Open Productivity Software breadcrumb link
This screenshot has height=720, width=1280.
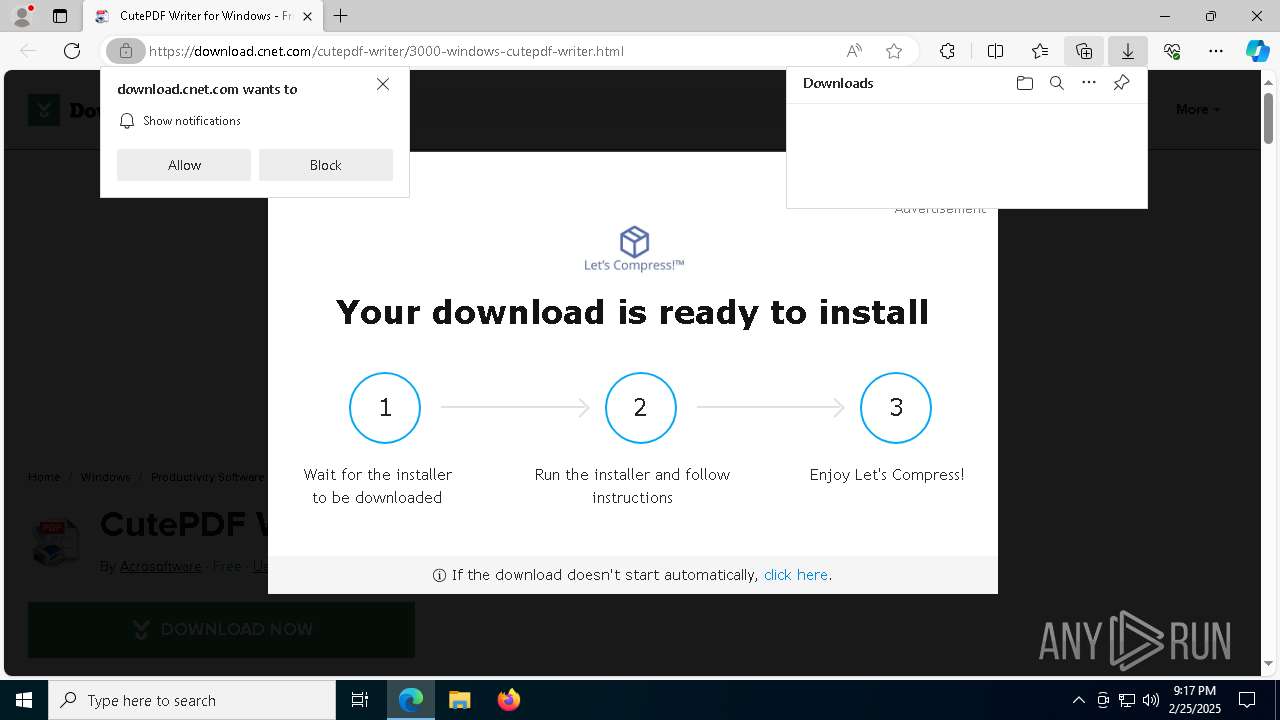coord(207,477)
